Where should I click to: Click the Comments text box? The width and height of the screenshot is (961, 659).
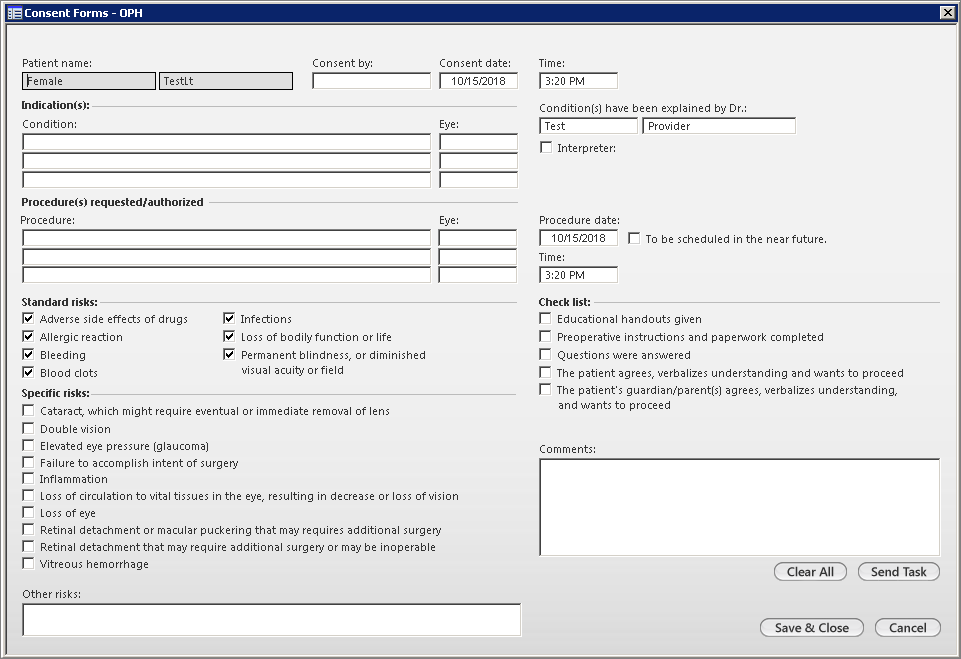pos(739,507)
